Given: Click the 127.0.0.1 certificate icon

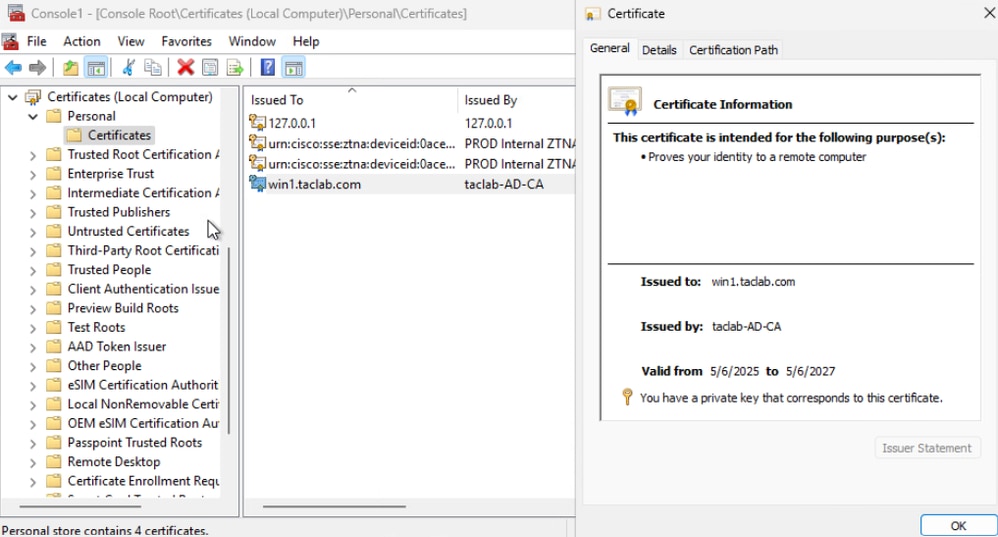Looking at the screenshot, I should [257, 122].
